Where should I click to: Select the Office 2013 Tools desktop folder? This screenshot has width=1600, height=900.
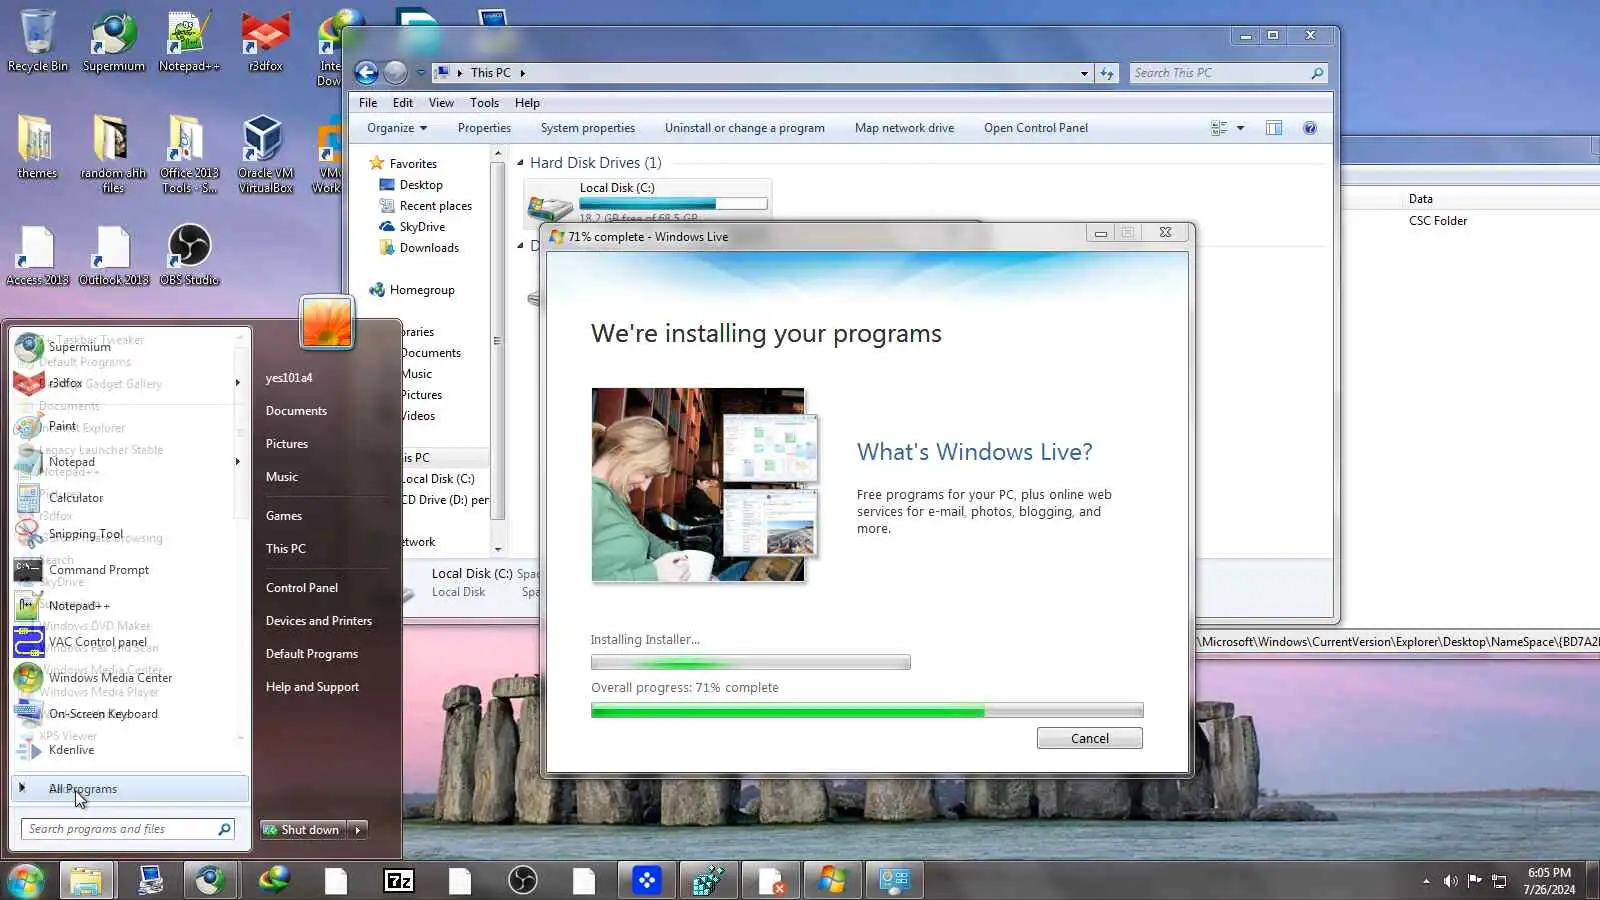pyautogui.click(x=189, y=152)
